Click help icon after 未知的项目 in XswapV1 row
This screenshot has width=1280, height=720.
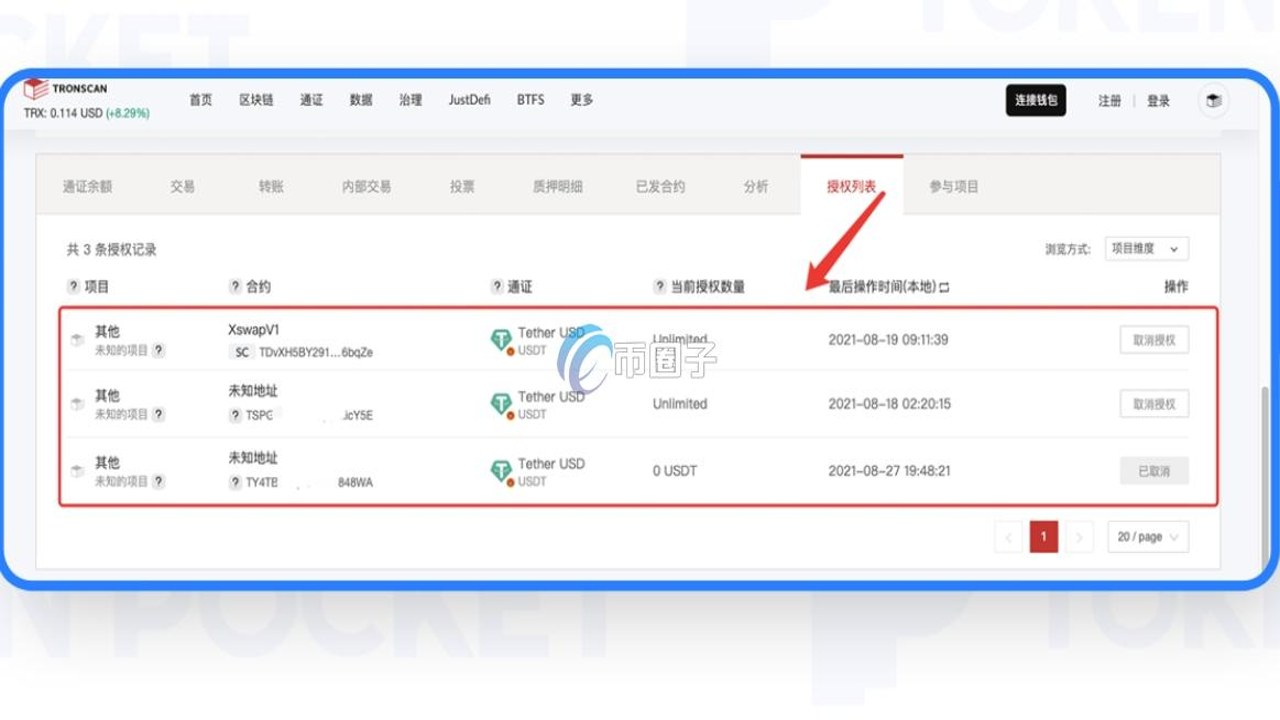[x=158, y=351]
